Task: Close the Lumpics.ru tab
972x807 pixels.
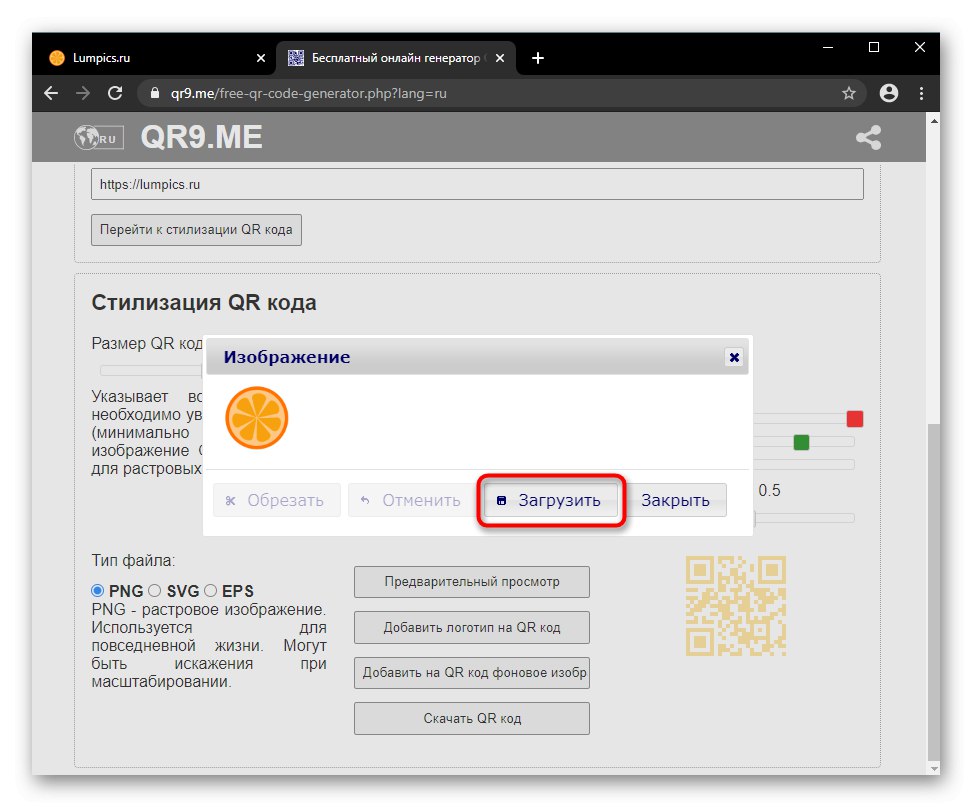Action: pos(261,58)
